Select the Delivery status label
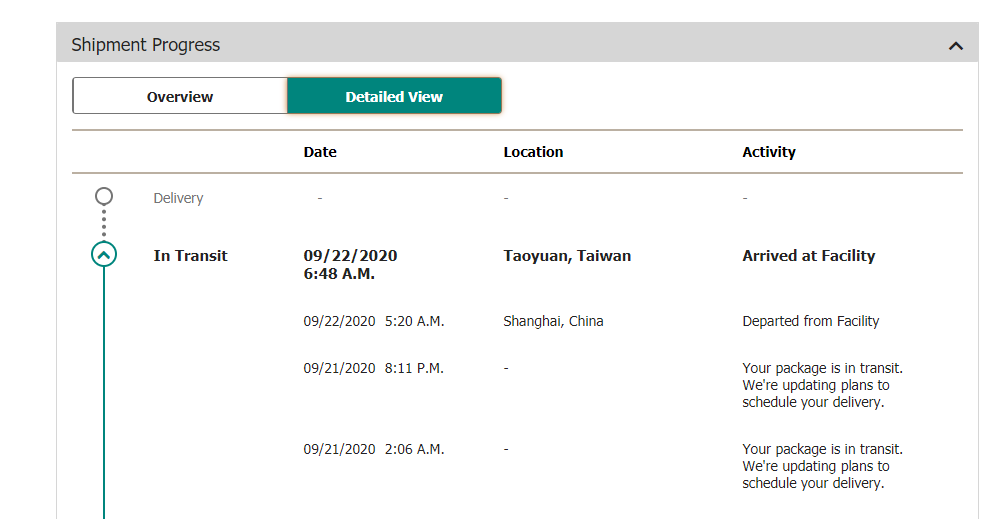The image size is (1001, 519). pyautogui.click(x=178, y=198)
